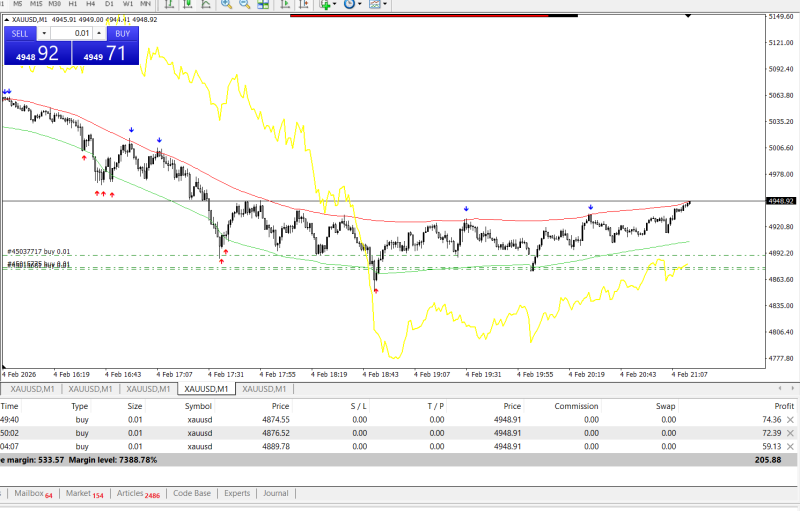Click the chart shift triangle marker
Screen dimensions: 800x511
pyautogui.click(x=688, y=16)
